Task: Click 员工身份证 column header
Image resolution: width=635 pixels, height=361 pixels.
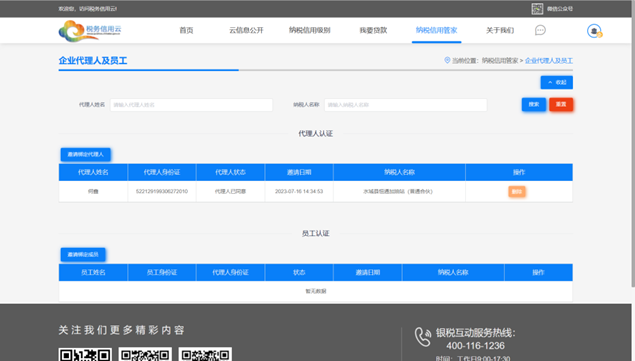Action: coord(162,272)
